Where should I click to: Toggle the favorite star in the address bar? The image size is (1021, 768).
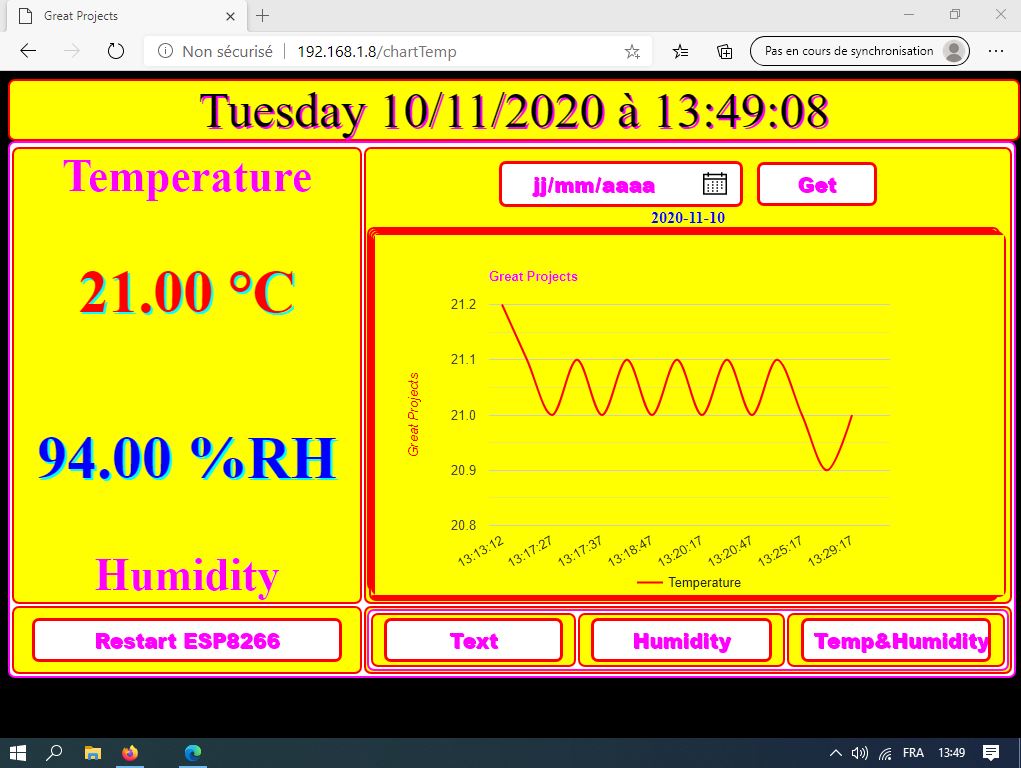click(x=630, y=51)
